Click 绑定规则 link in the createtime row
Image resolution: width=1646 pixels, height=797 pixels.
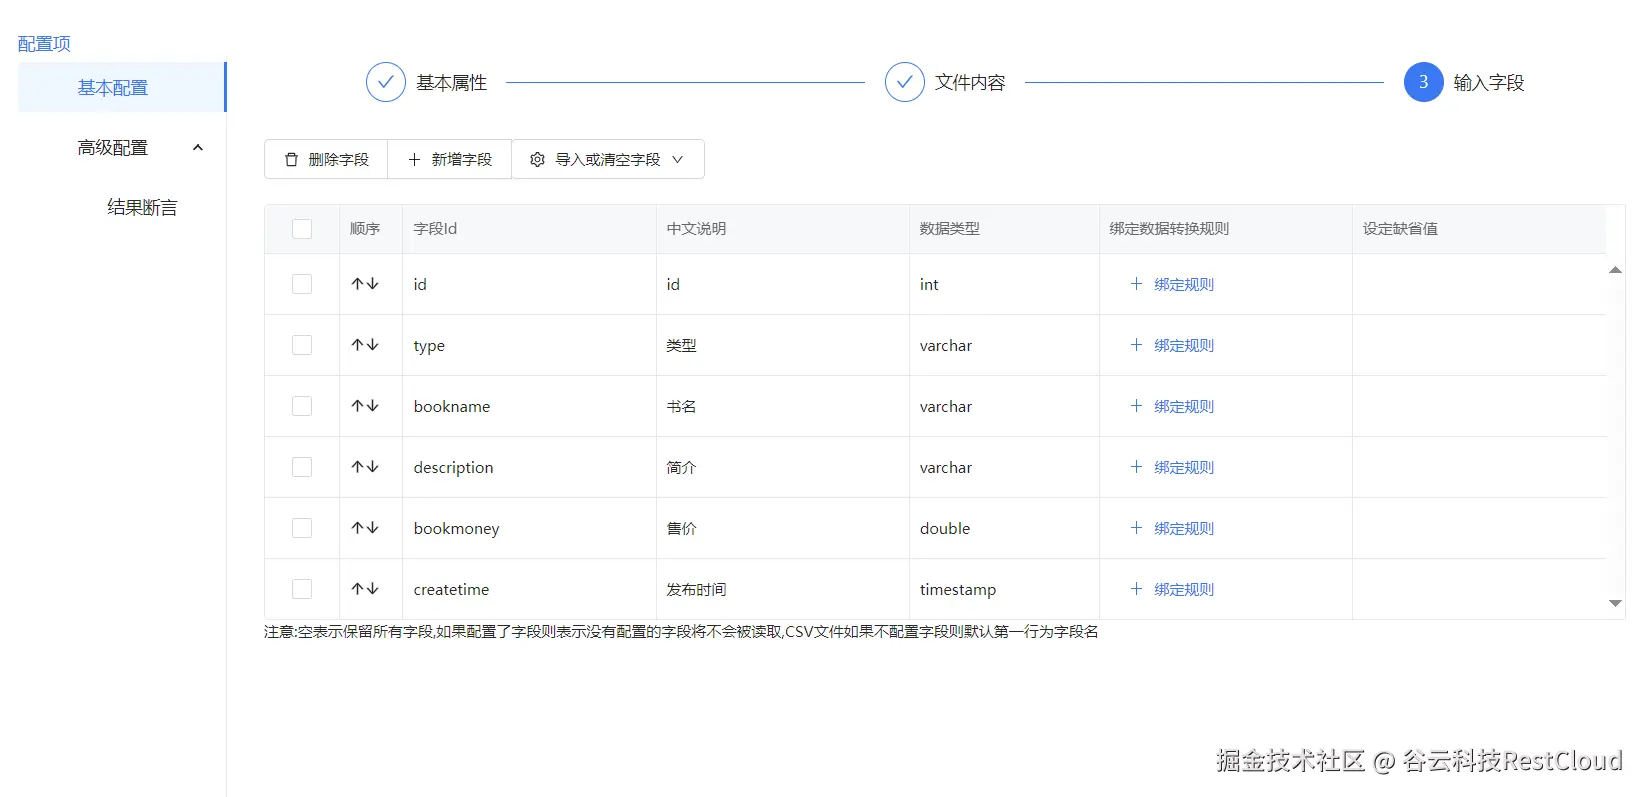pos(1184,589)
